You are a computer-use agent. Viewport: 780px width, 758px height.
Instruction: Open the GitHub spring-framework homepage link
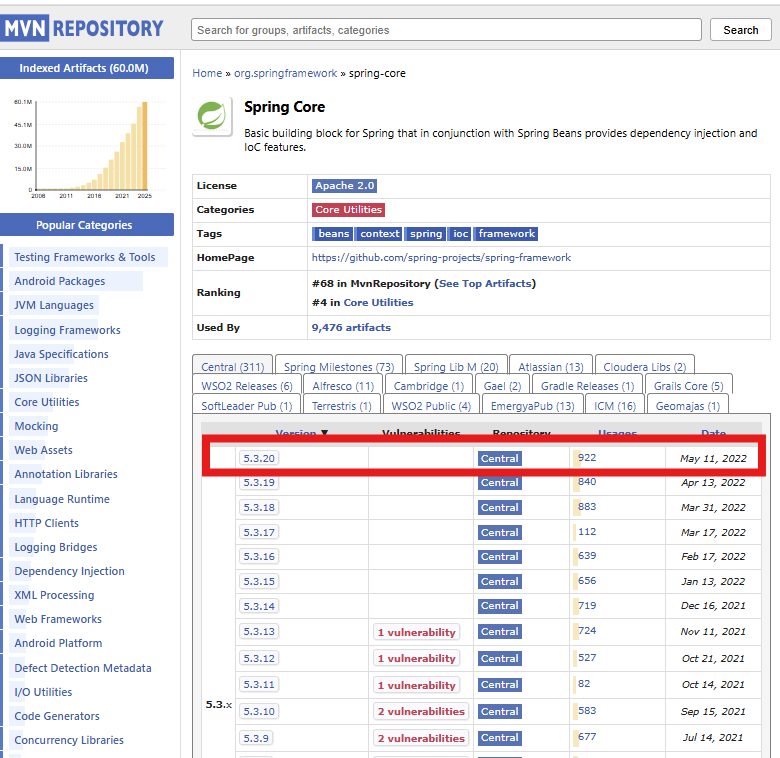[x=441, y=258]
